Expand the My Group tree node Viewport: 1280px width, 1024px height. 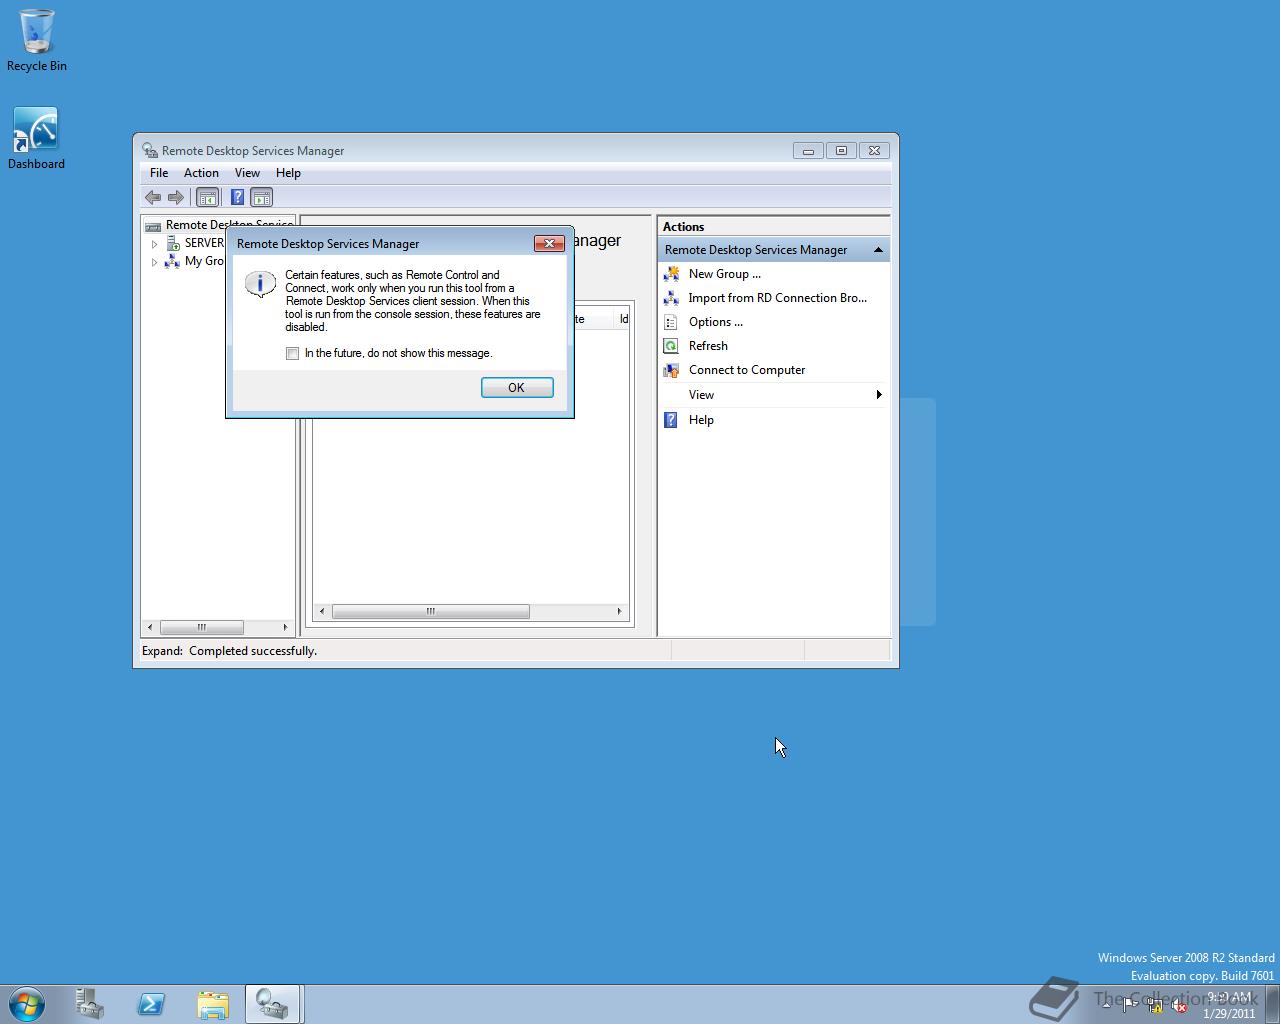(154, 261)
